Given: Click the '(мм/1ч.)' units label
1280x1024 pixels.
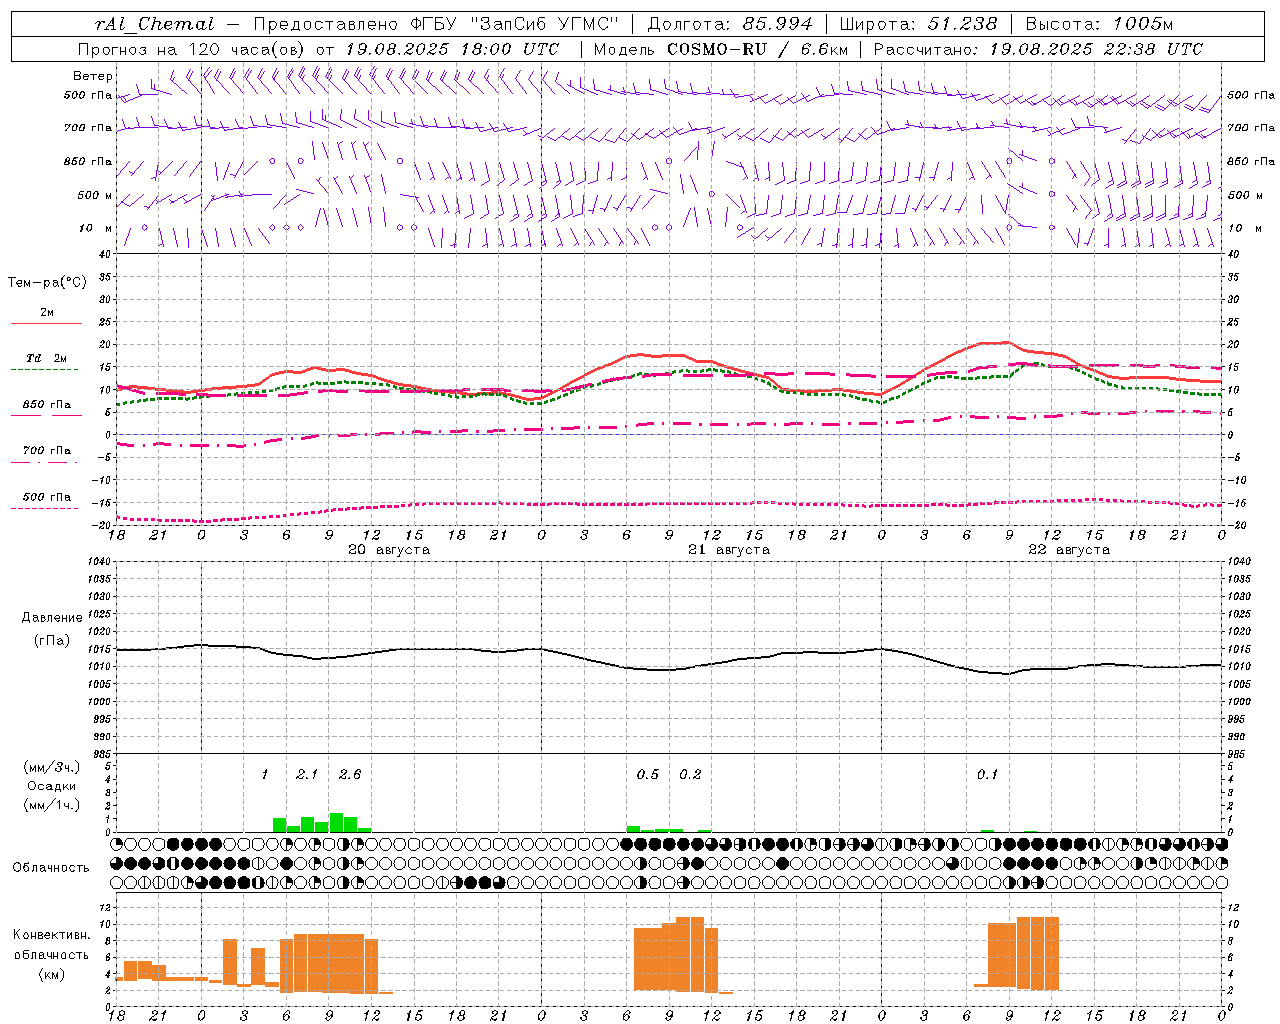Looking at the screenshot, I should tap(52, 805).
